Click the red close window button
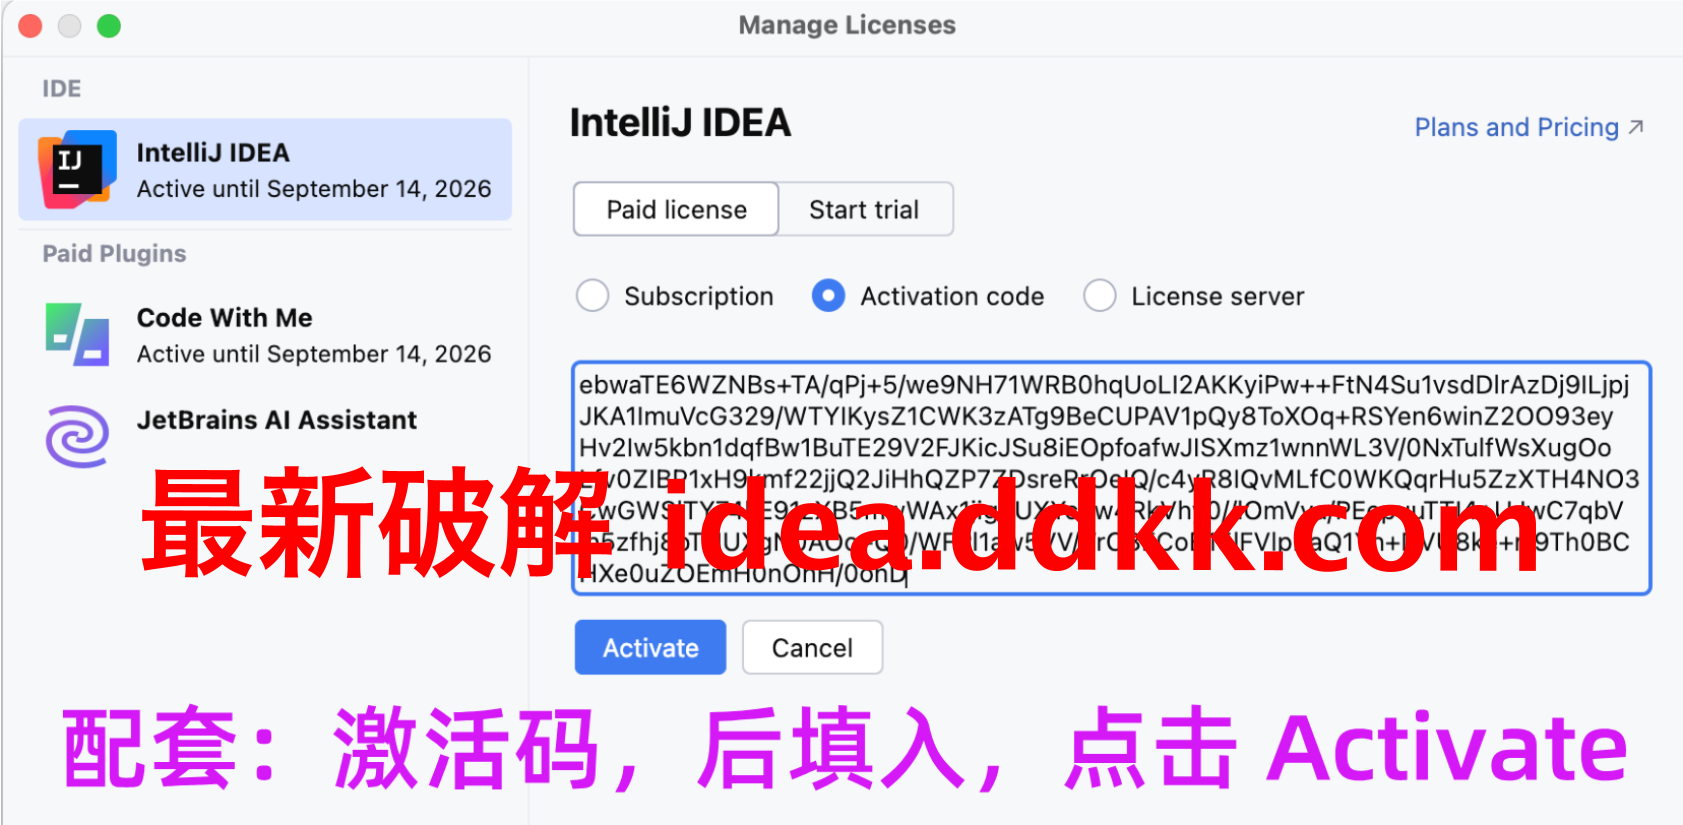 click(x=30, y=26)
